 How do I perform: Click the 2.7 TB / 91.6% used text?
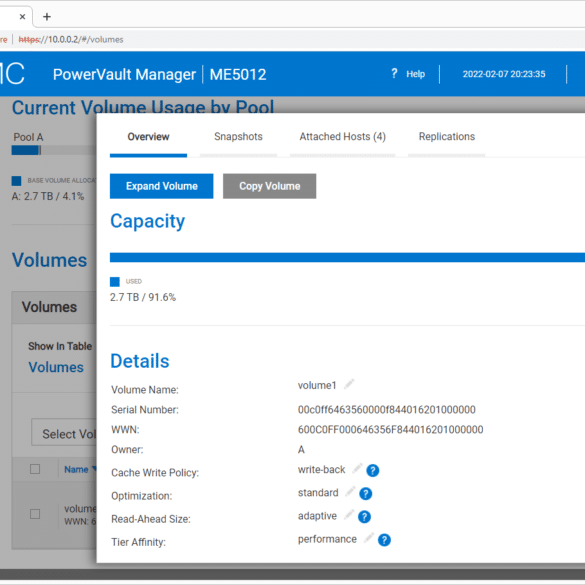pos(143,297)
